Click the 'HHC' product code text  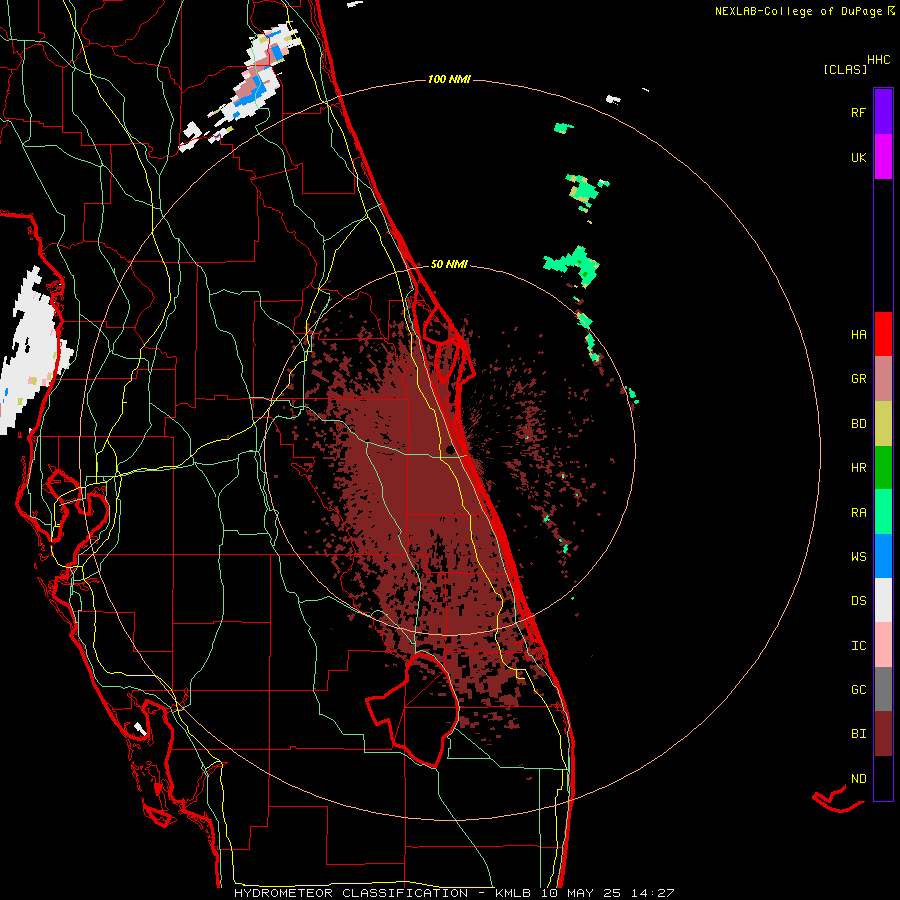point(878,60)
